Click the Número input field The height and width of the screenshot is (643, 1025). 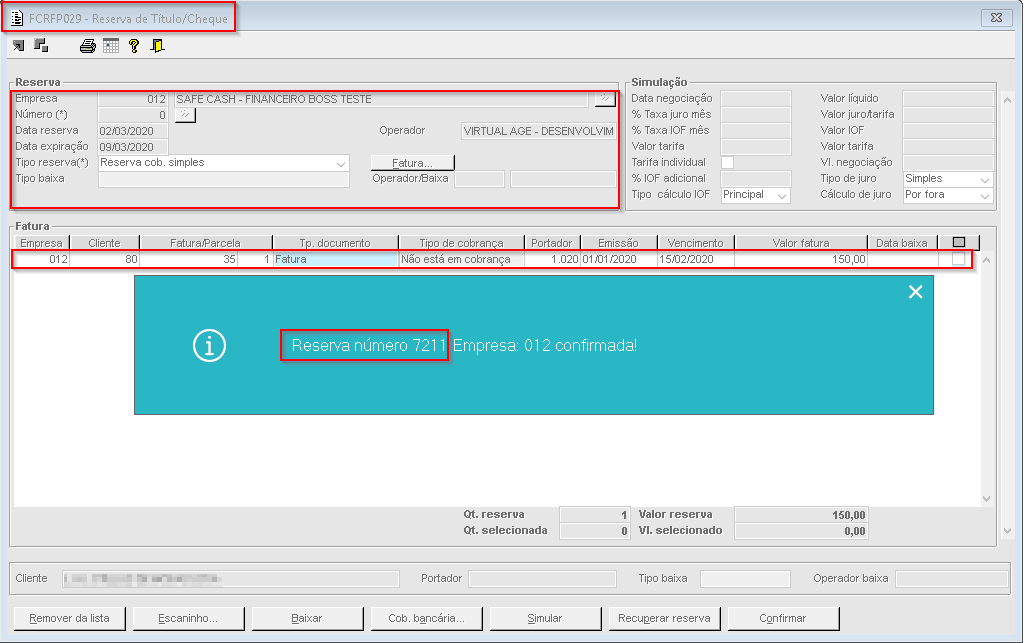click(x=133, y=115)
